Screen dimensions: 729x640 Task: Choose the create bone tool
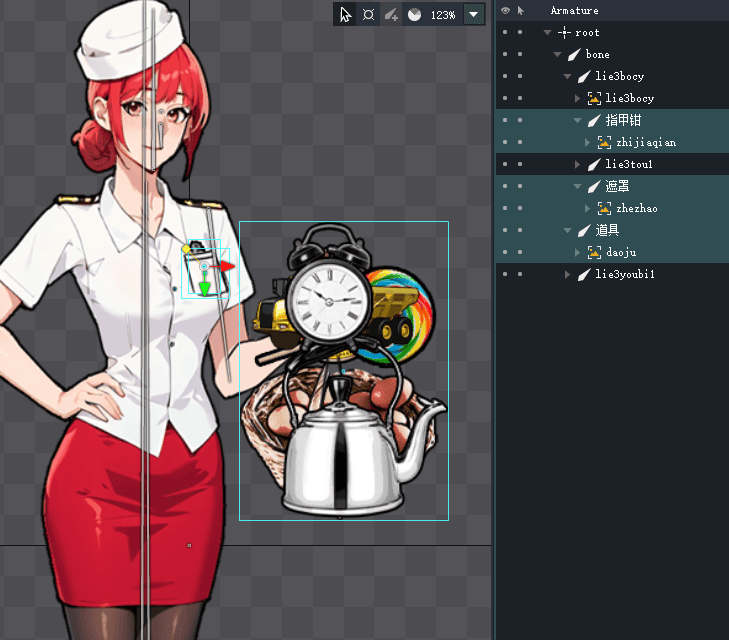[391, 15]
